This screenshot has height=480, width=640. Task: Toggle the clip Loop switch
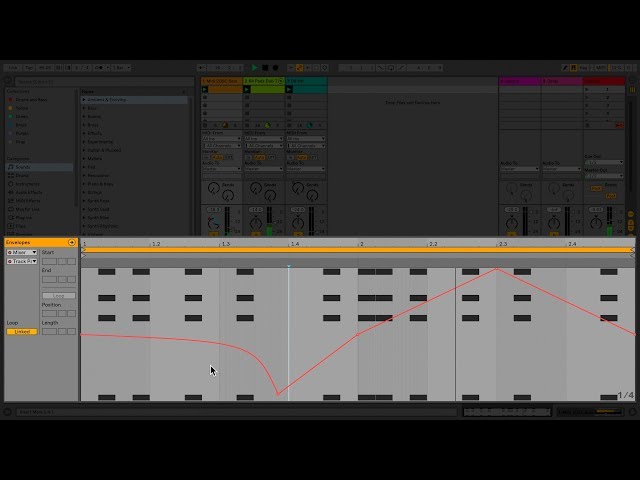59,296
